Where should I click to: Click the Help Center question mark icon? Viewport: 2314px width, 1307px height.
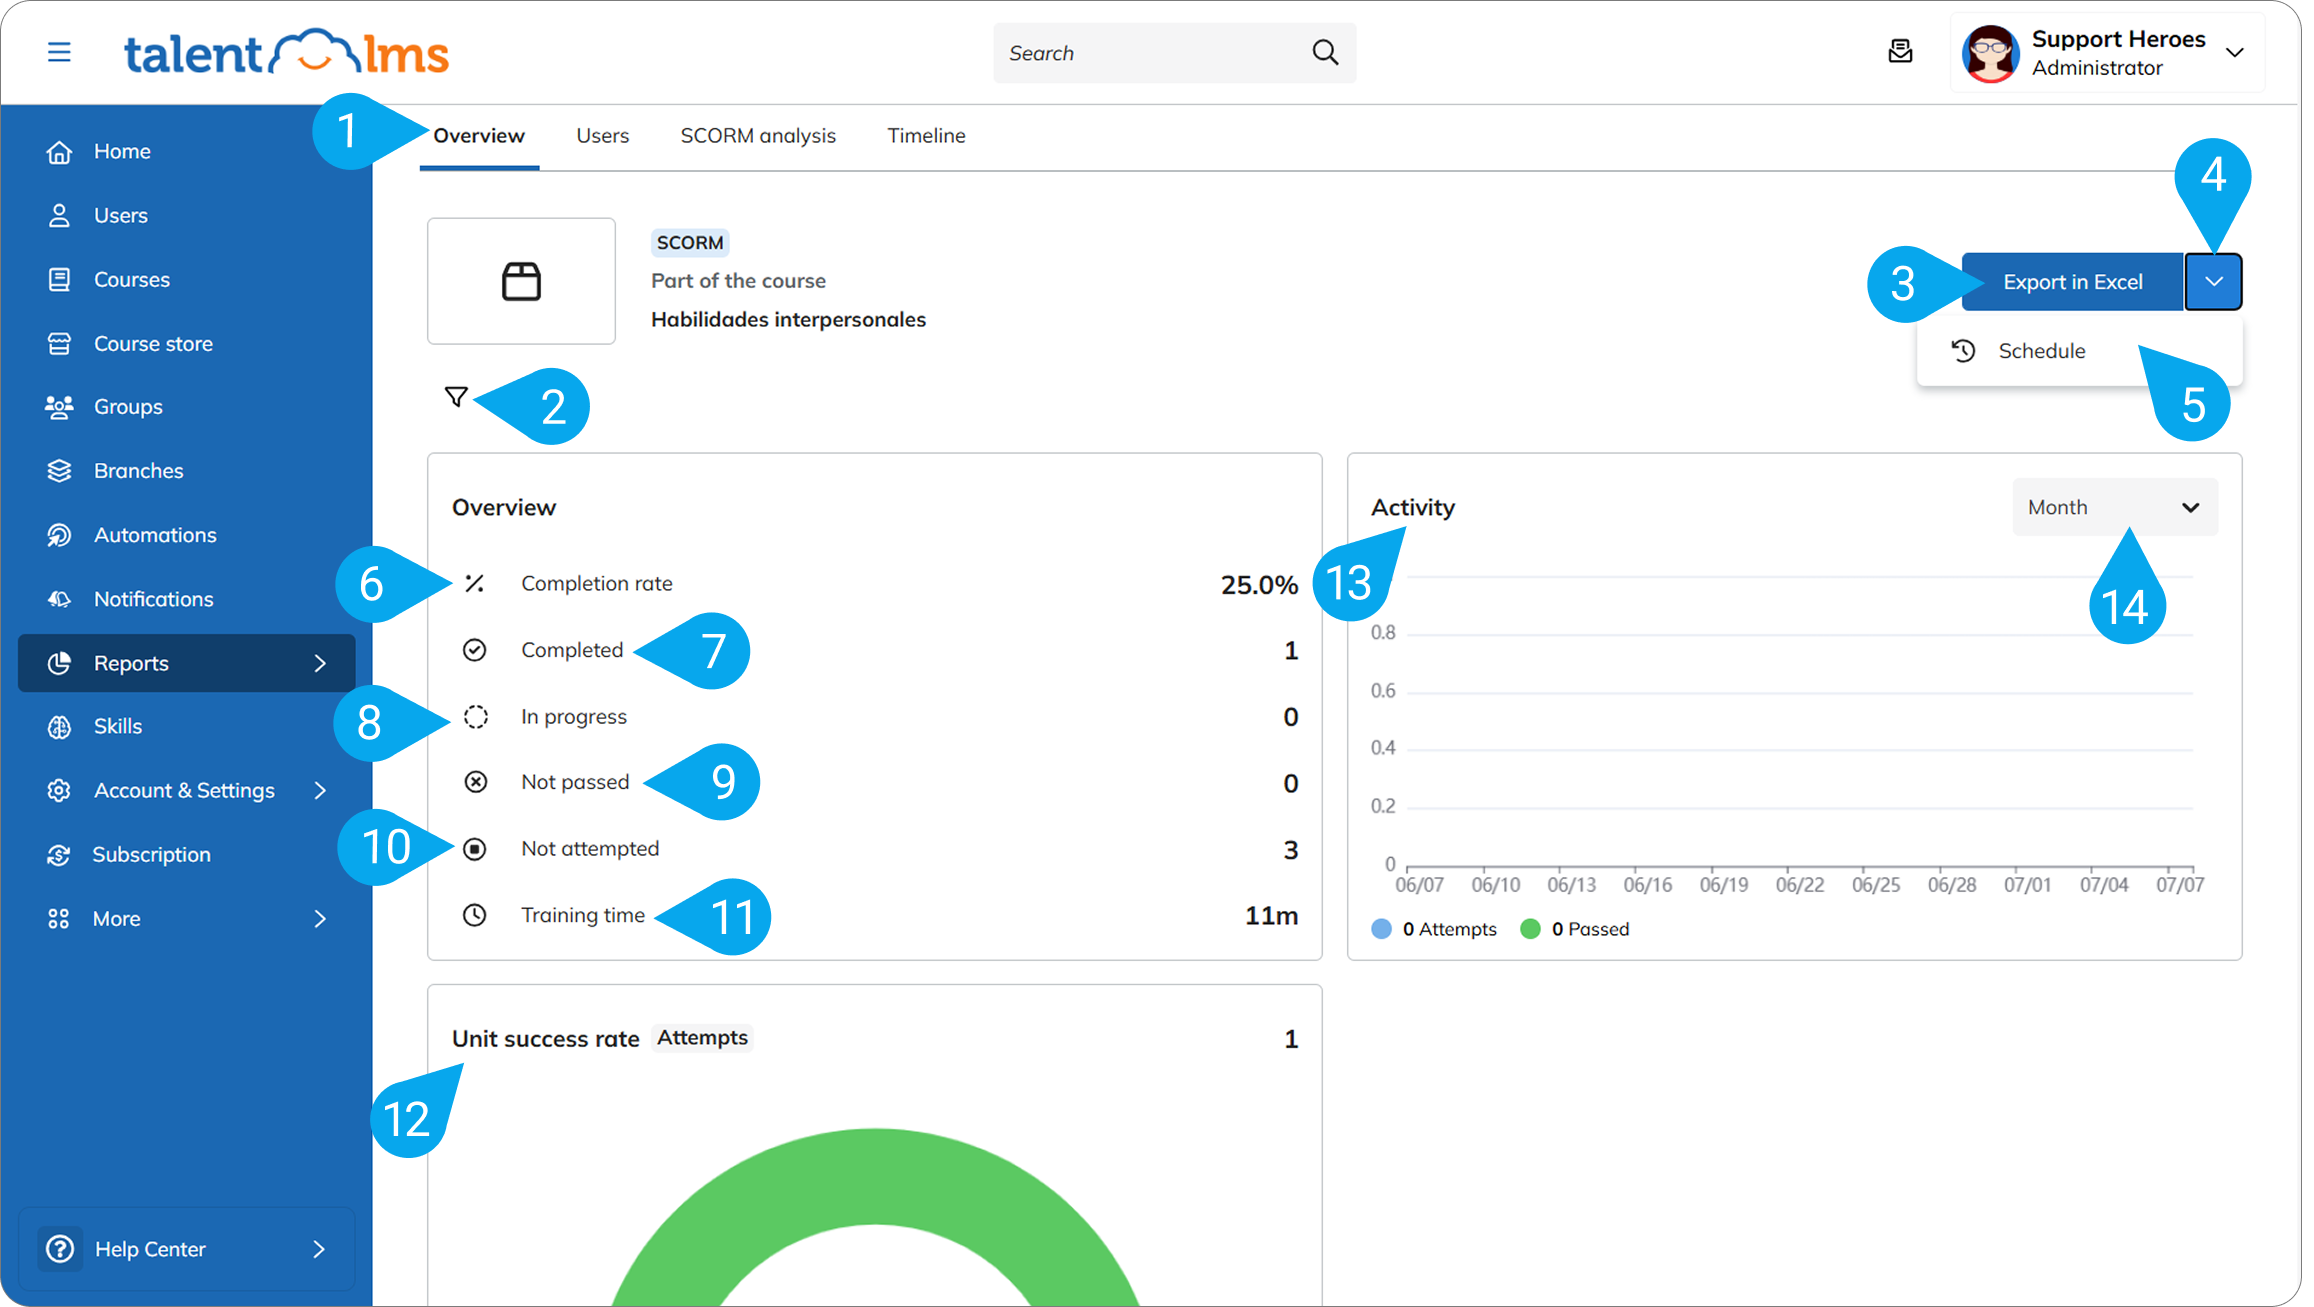[x=60, y=1249]
